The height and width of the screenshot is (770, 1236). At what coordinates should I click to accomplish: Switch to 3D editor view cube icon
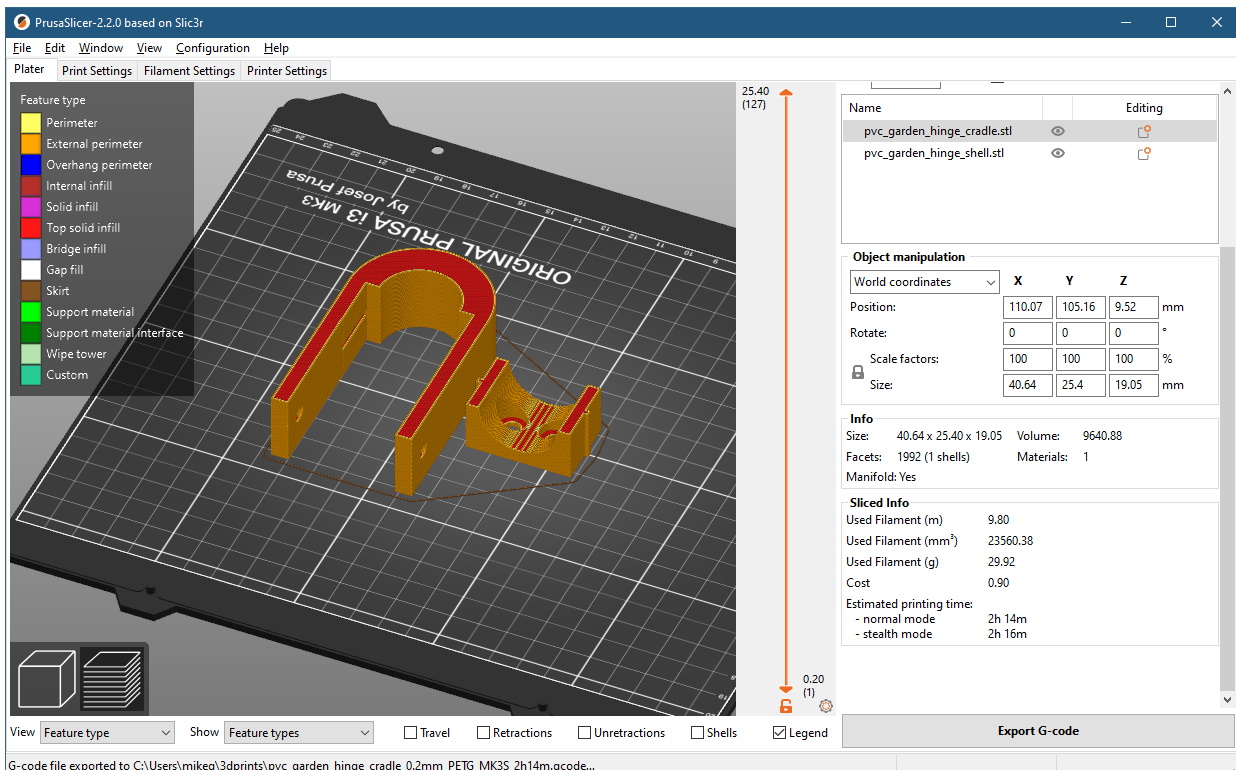pos(47,678)
